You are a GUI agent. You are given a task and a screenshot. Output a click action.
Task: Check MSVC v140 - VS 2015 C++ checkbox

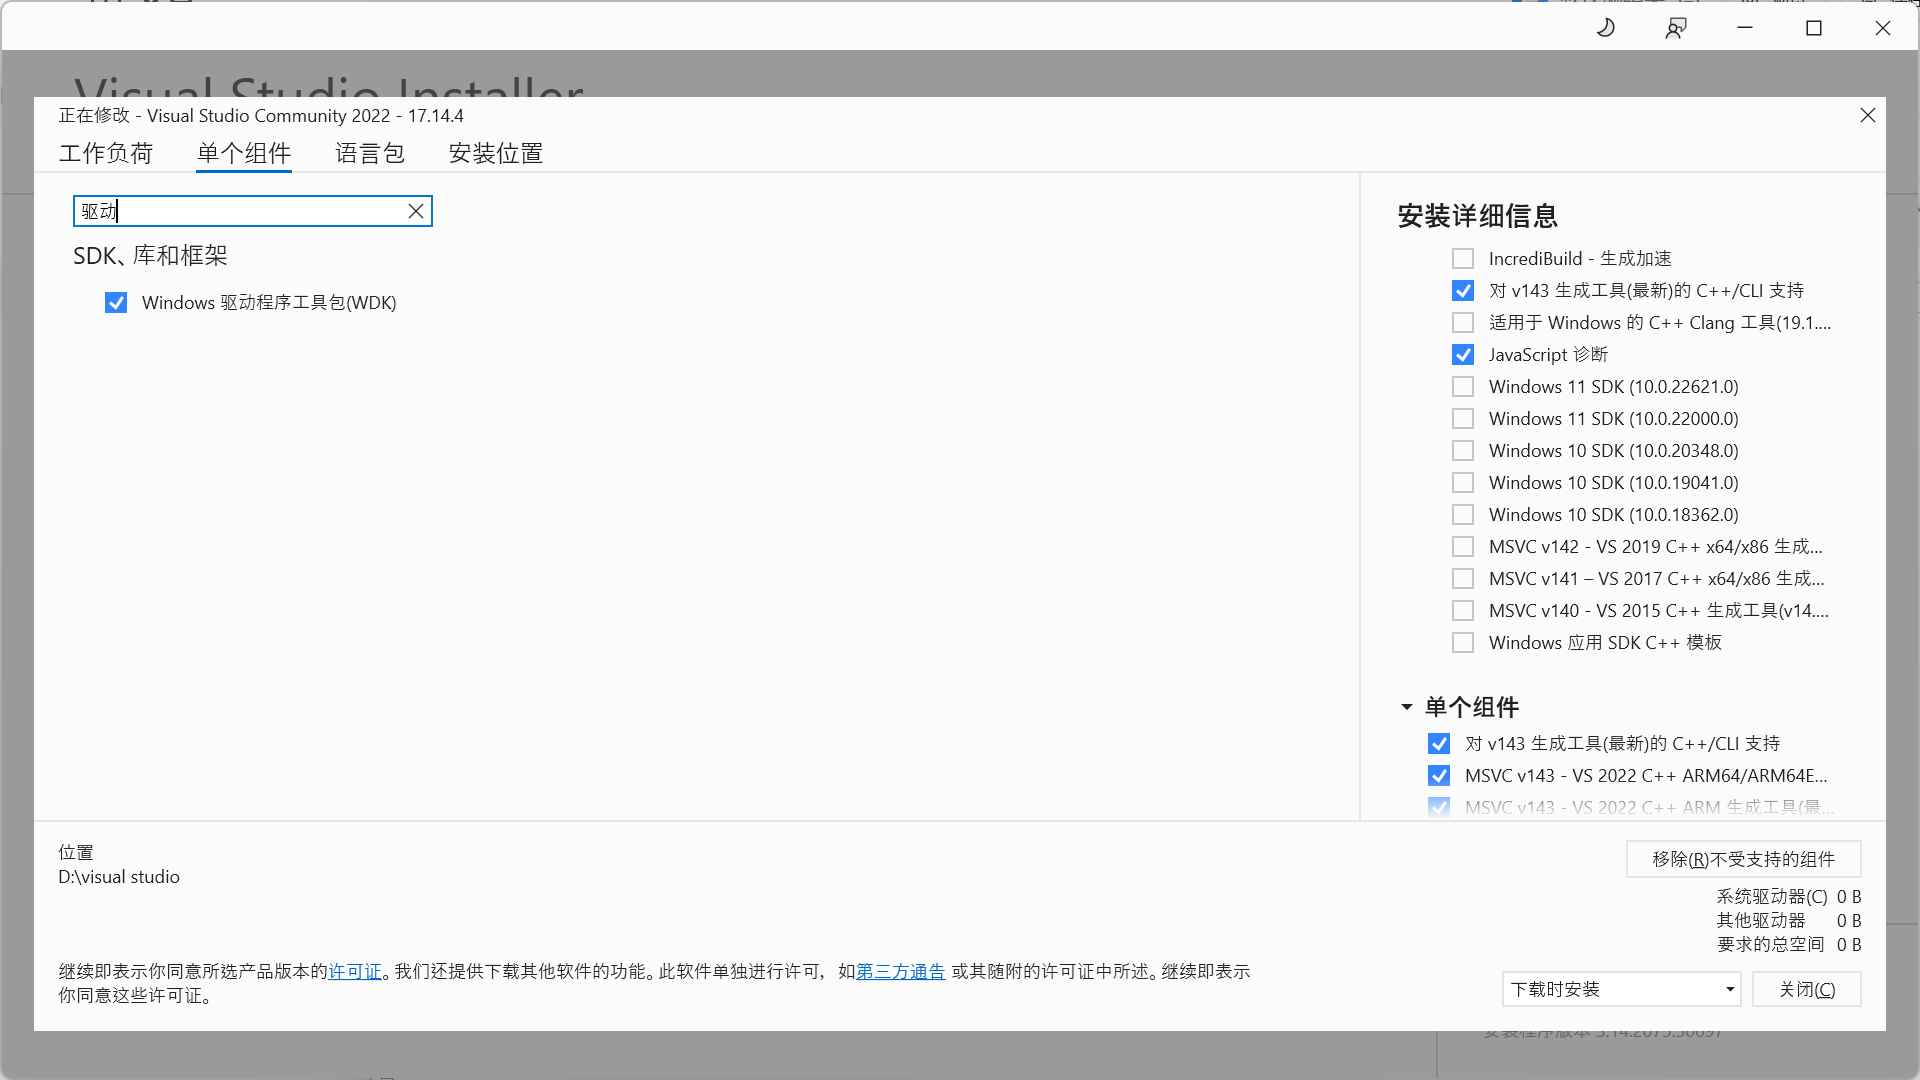click(x=1463, y=611)
